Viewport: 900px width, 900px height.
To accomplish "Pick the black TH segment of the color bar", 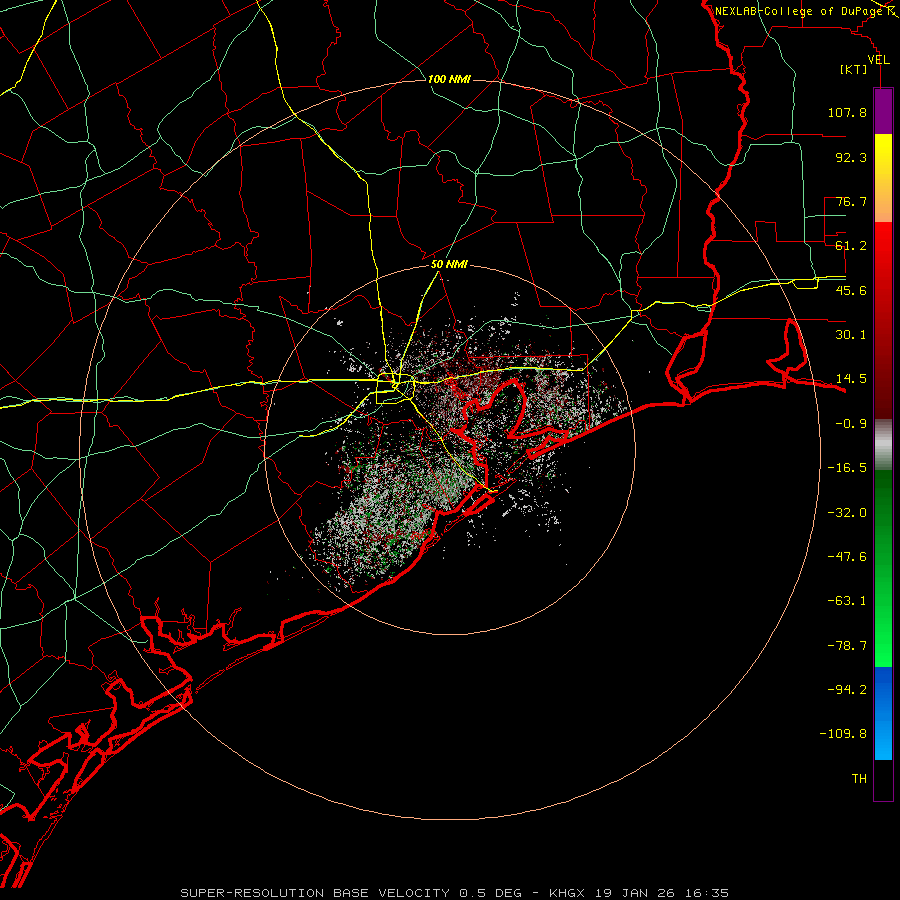I will (x=883, y=780).
